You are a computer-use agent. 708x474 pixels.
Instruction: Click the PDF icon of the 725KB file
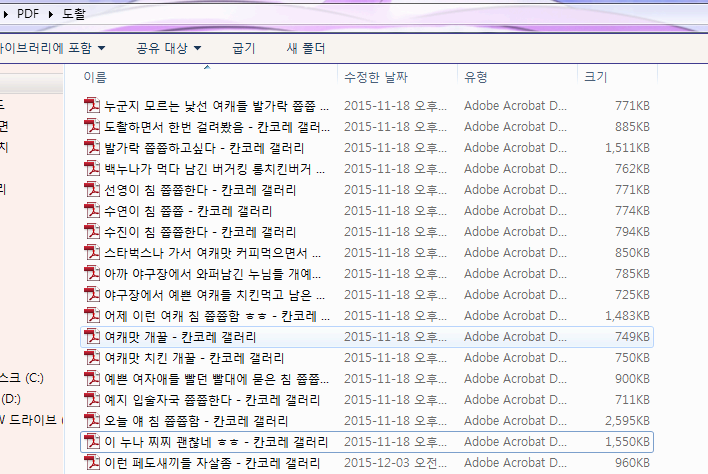[92, 295]
